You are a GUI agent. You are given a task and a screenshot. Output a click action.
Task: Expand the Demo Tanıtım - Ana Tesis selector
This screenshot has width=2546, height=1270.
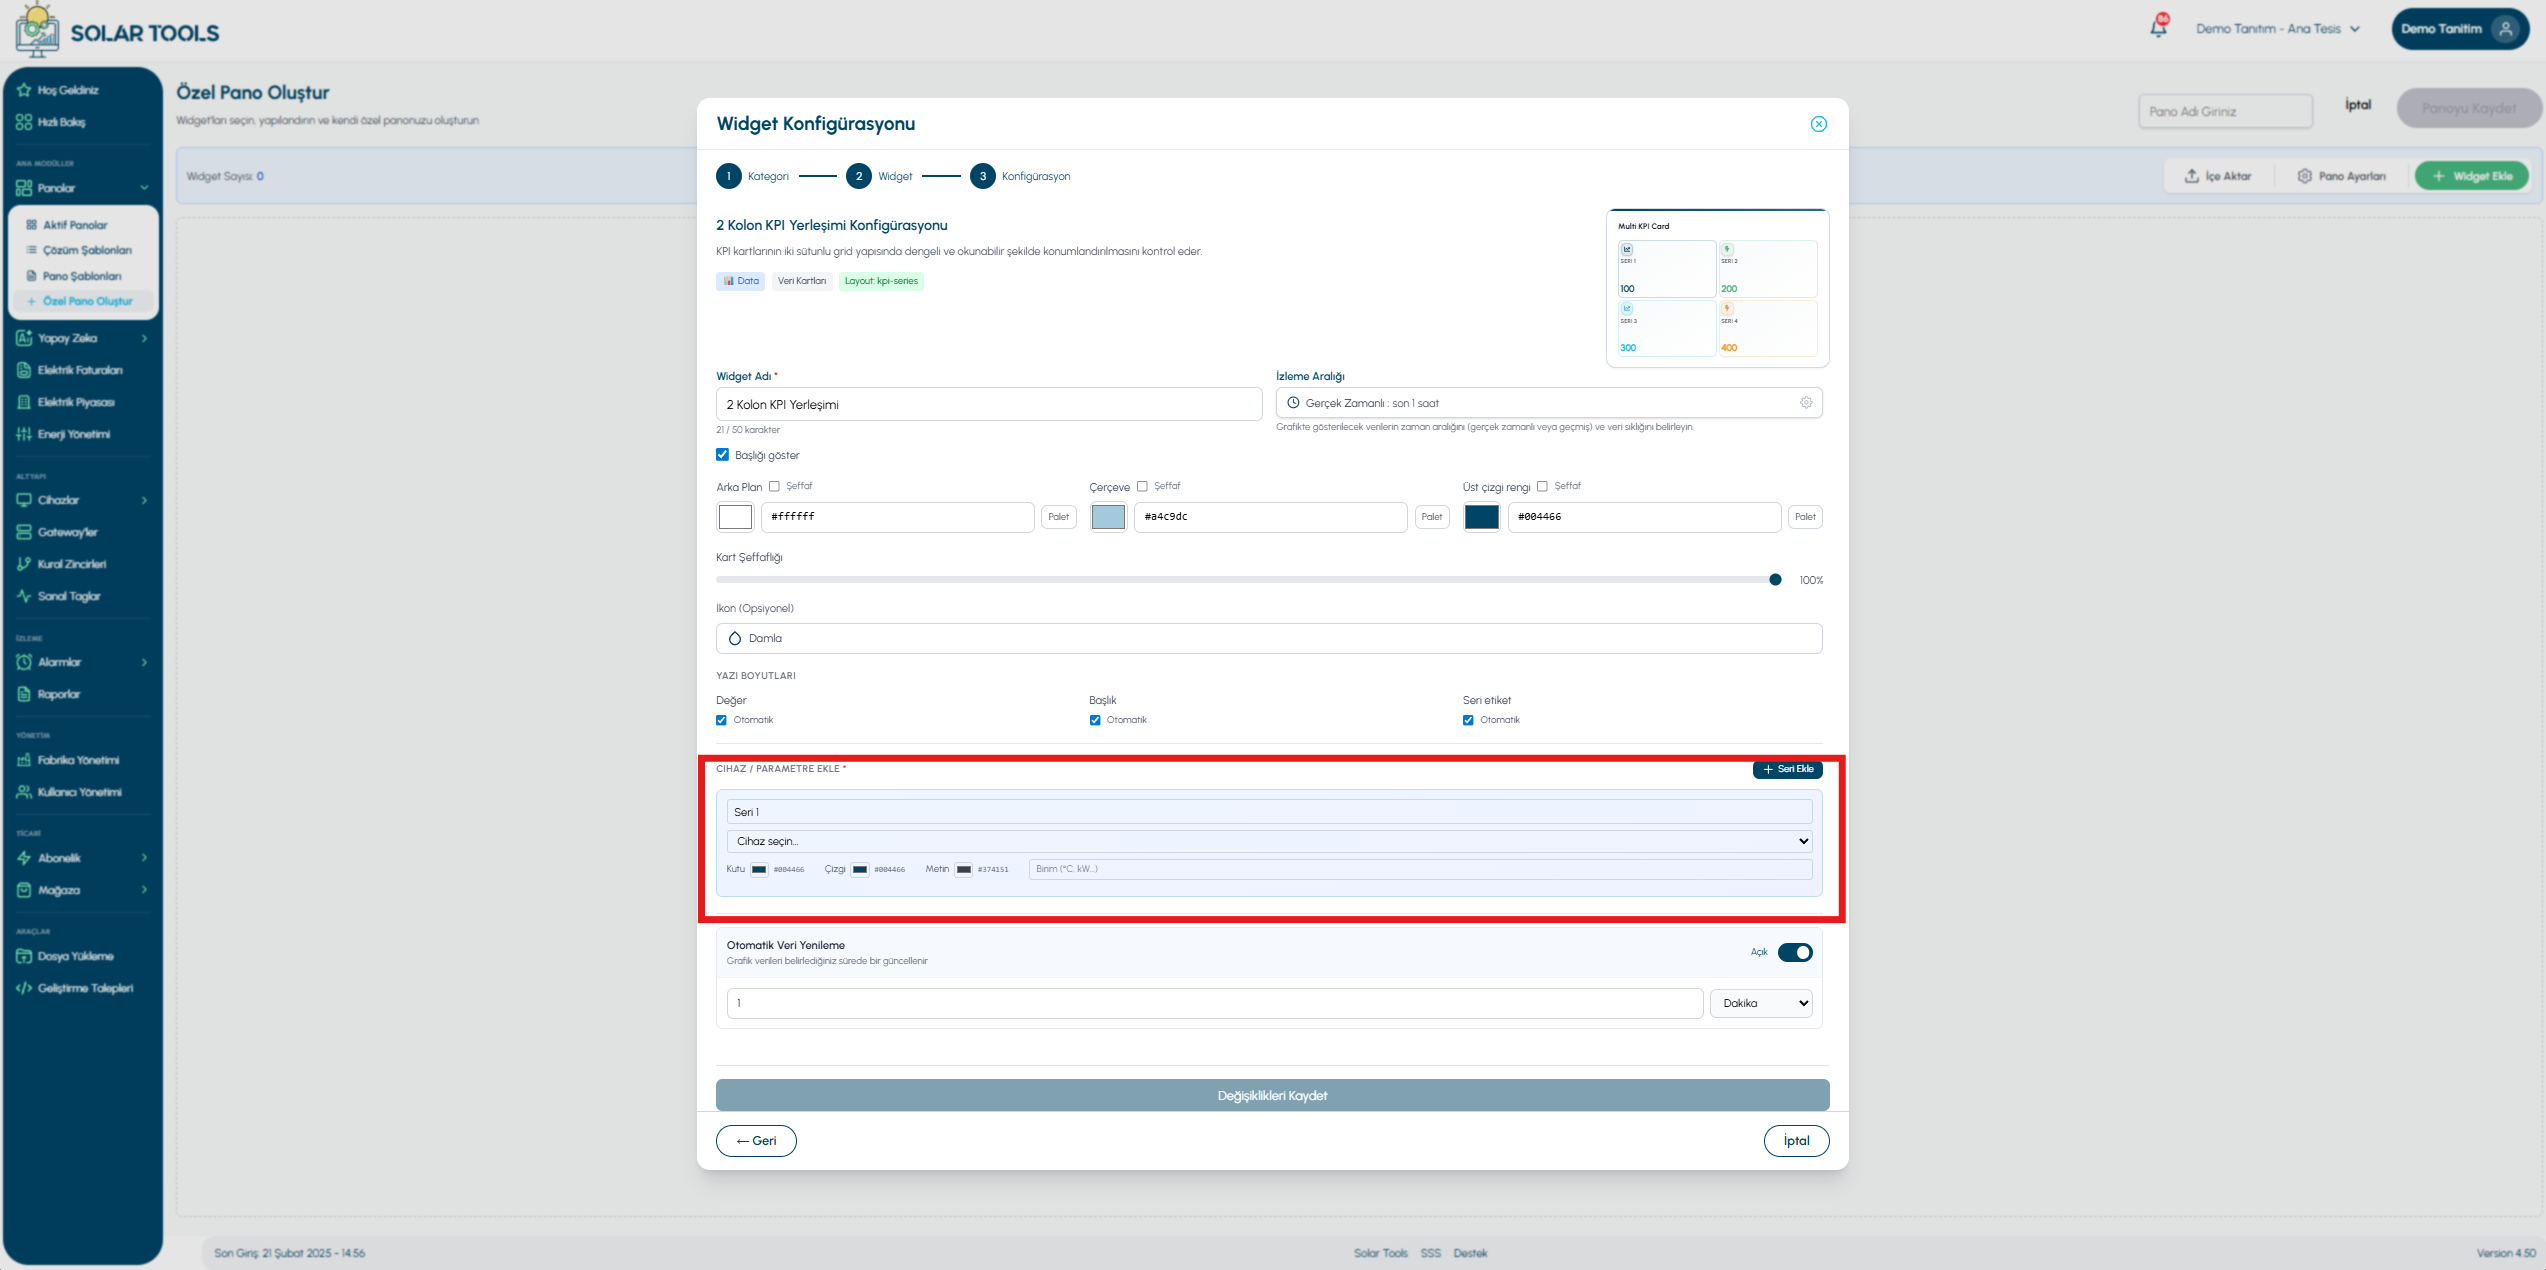pos(2278,29)
